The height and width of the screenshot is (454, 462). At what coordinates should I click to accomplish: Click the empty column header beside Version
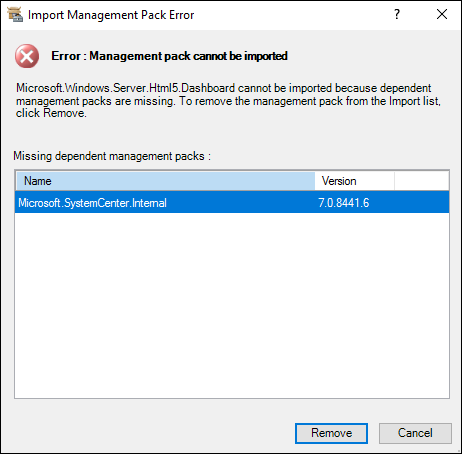tap(422, 181)
